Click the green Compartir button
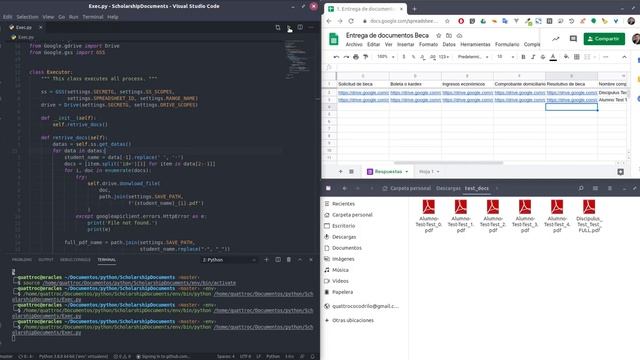This screenshot has height=360, width=640. coord(604,39)
